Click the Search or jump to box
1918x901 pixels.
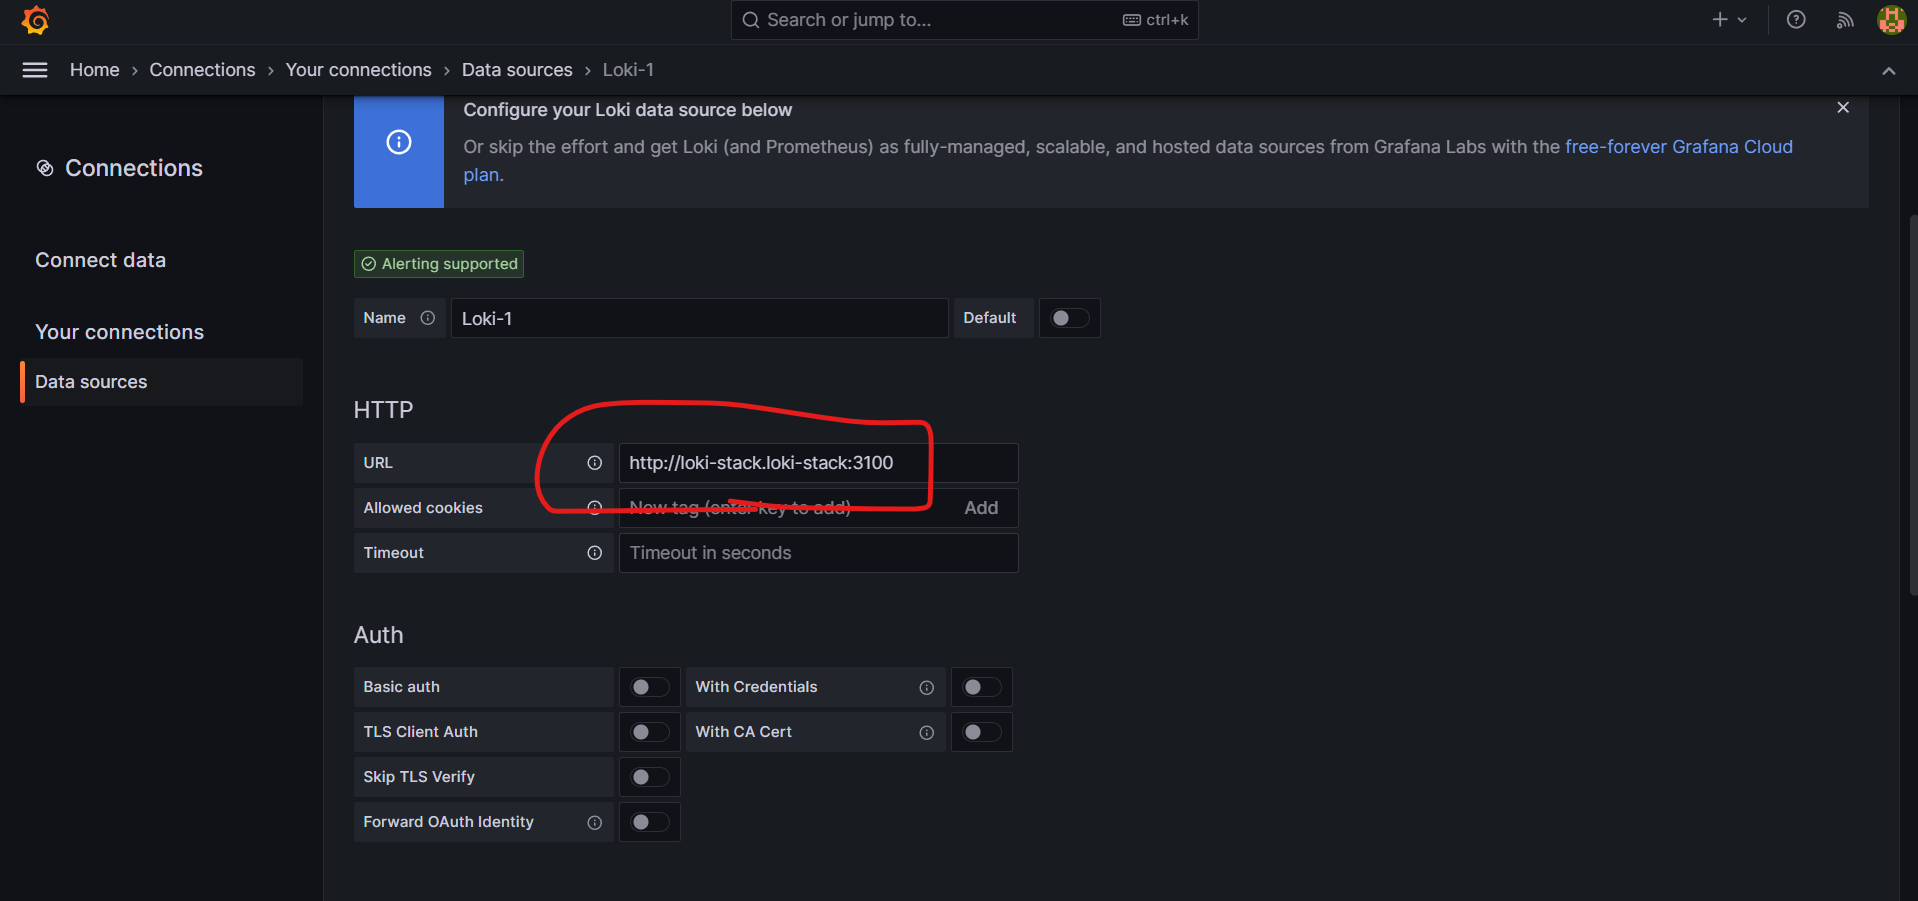(965, 20)
